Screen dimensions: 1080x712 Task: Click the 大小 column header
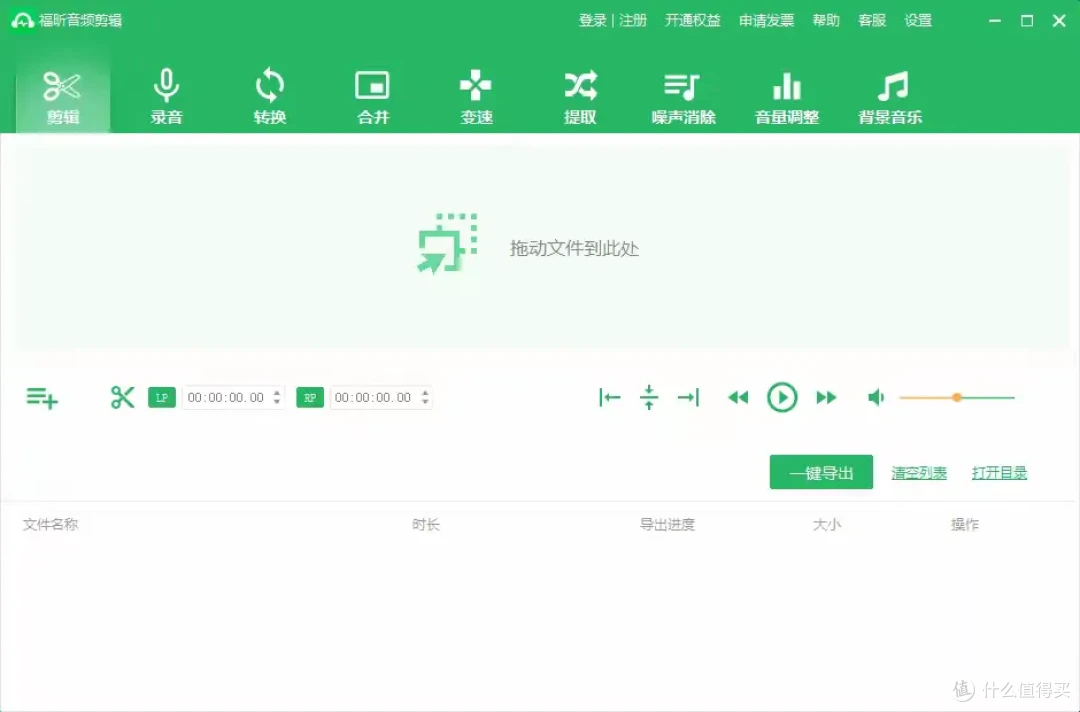click(827, 525)
